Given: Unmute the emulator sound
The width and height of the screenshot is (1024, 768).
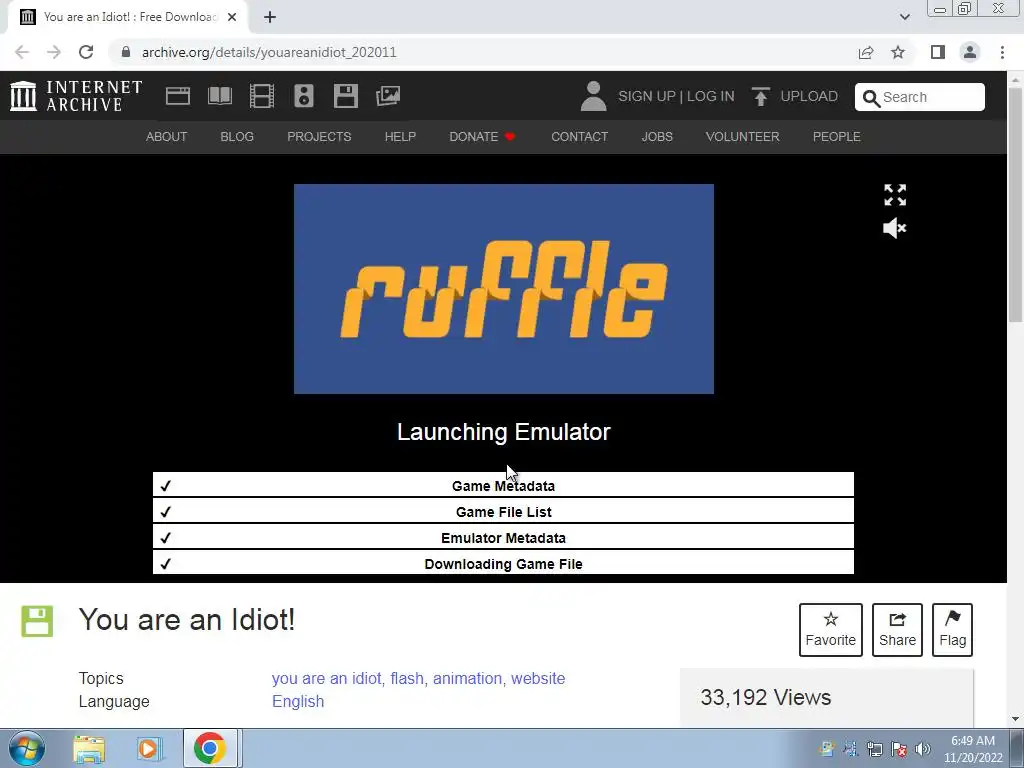Looking at the screenshot, I should [895, 228].
